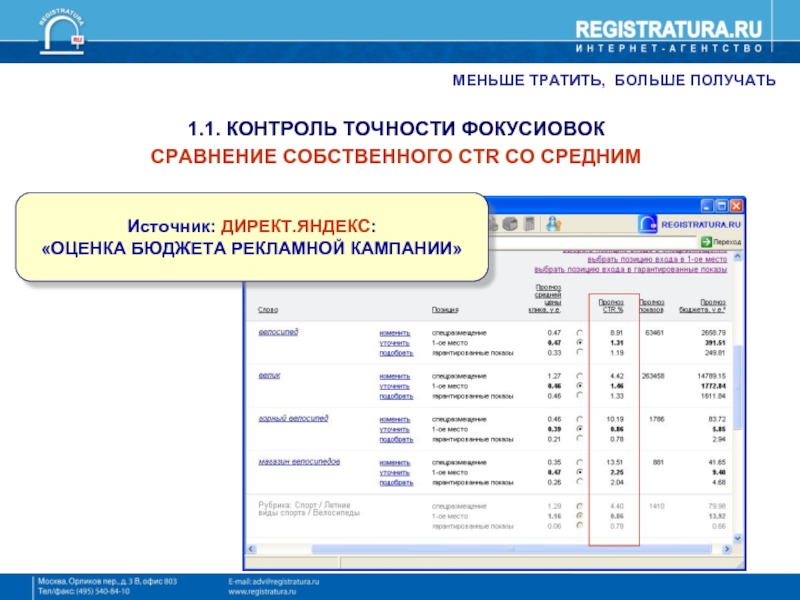Click REGISTRATURA.RU title in slide header

[669, 30]
